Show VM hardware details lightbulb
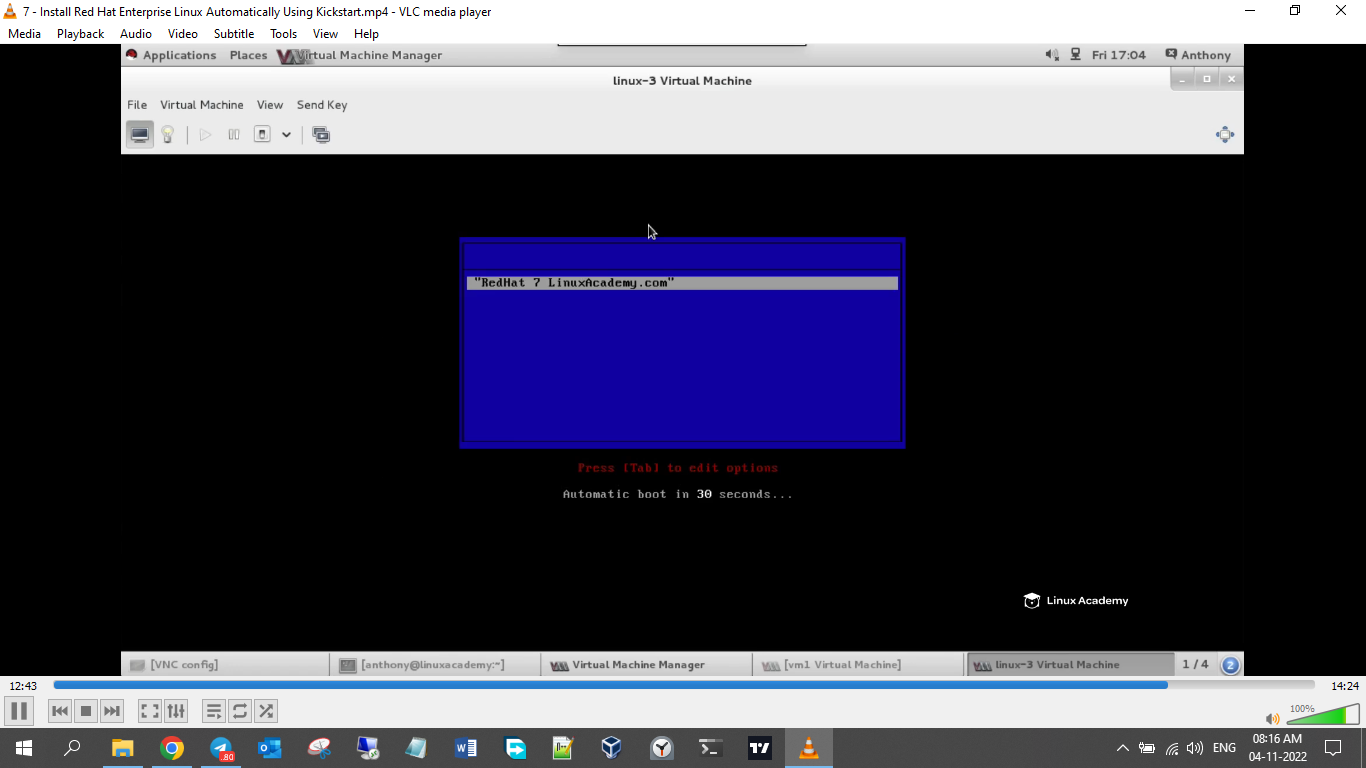 coord(168,134)
